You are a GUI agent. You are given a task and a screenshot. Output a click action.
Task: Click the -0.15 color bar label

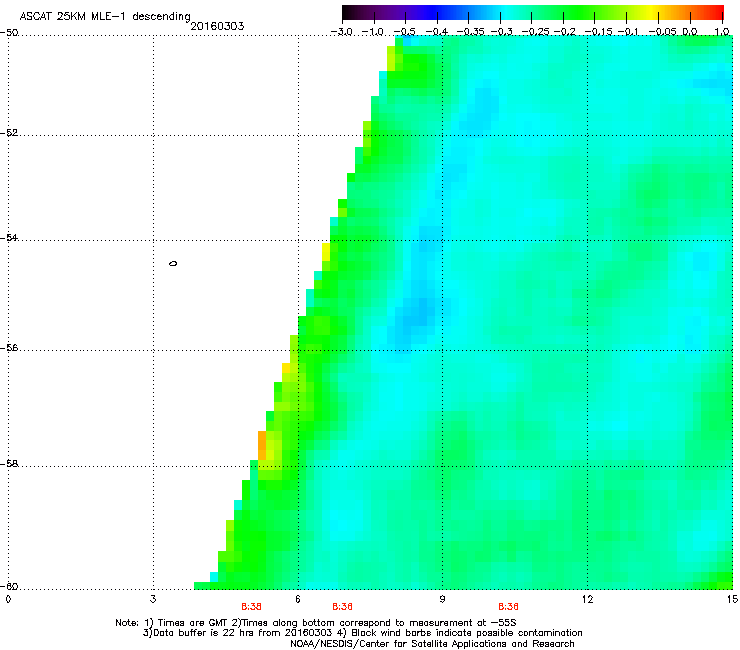click(x=598, y=32)
